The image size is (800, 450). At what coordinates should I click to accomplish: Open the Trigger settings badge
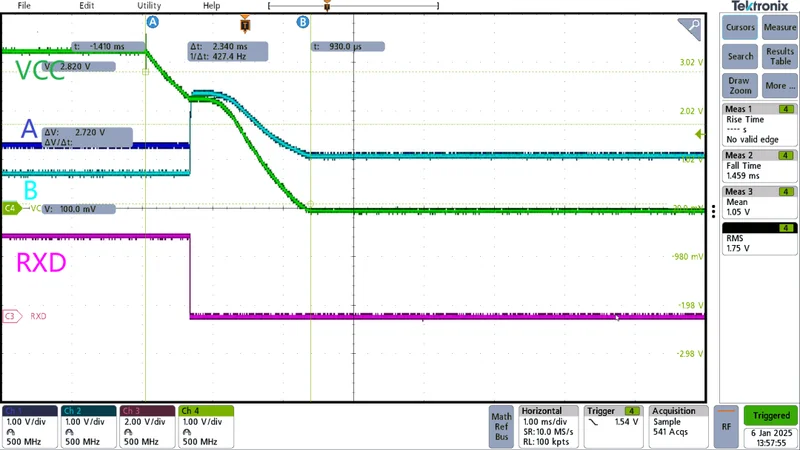click(x=613, y=427)
